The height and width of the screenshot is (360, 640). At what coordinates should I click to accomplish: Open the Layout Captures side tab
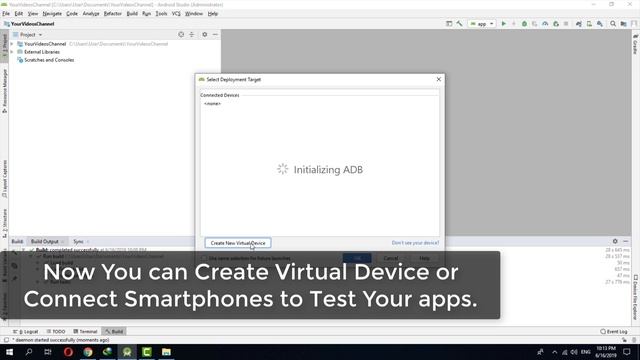[x=4, y=179]
